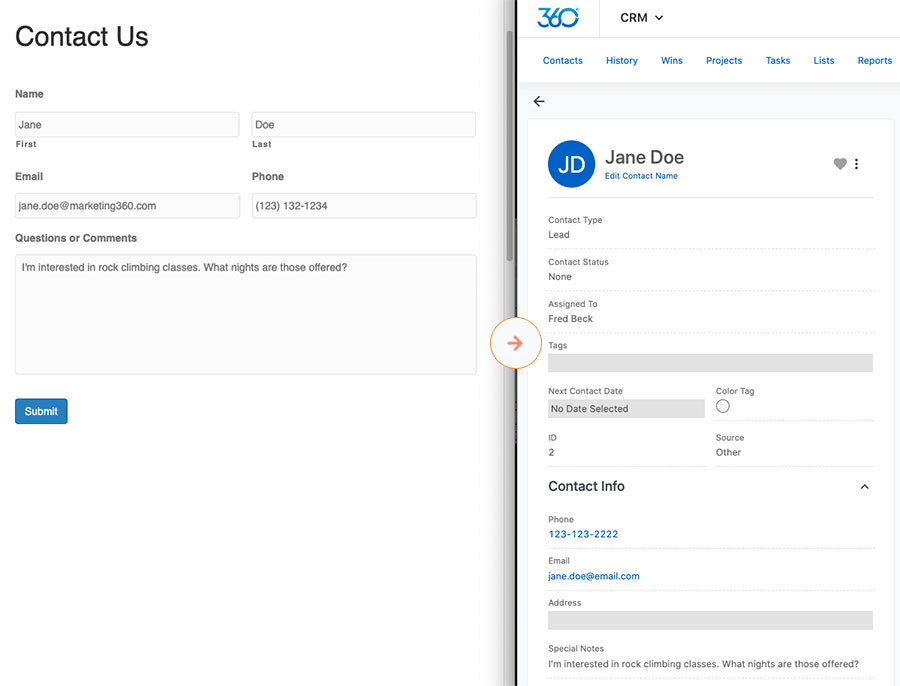Open the Projects tab

(x=724, y=60)
